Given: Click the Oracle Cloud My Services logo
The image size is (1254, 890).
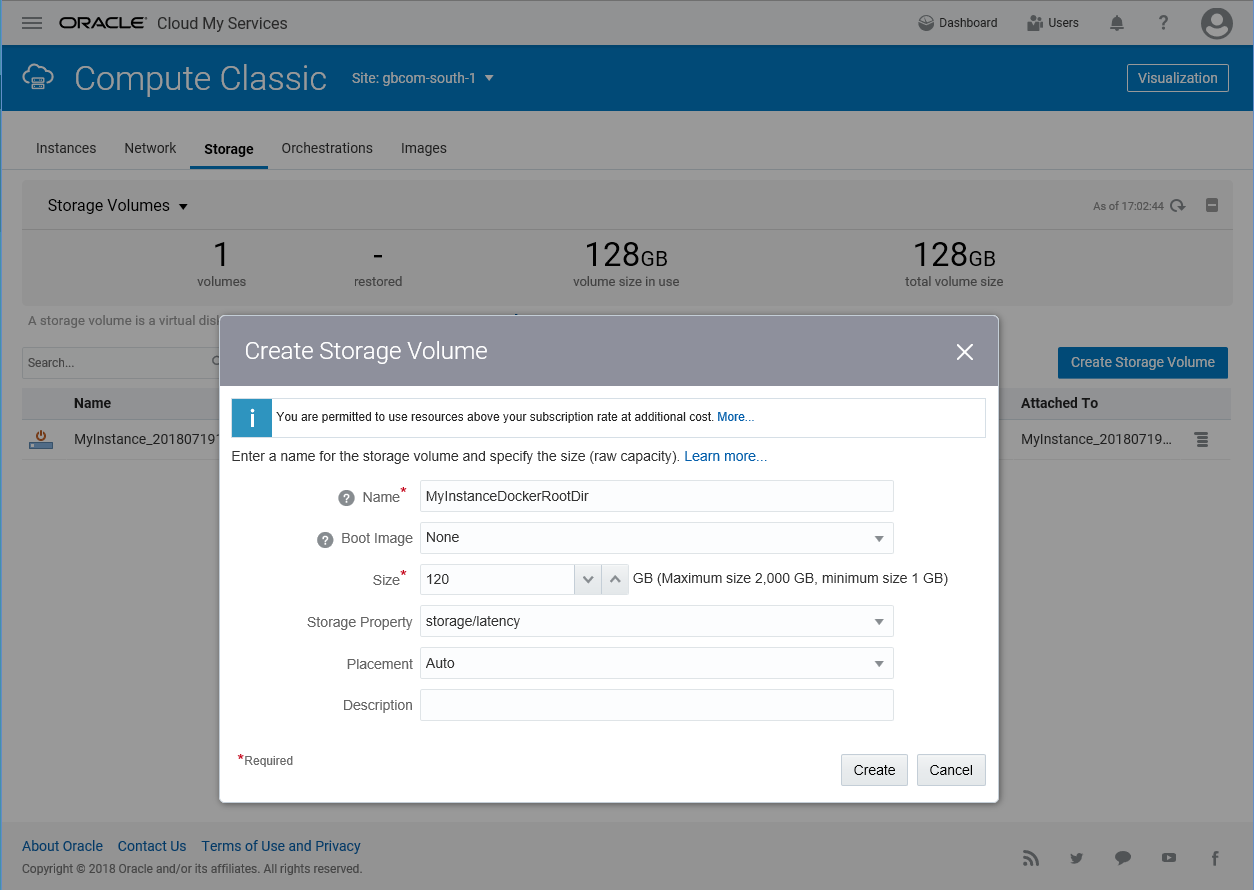Looking at the screenshot, I should (x=173, y=23).
